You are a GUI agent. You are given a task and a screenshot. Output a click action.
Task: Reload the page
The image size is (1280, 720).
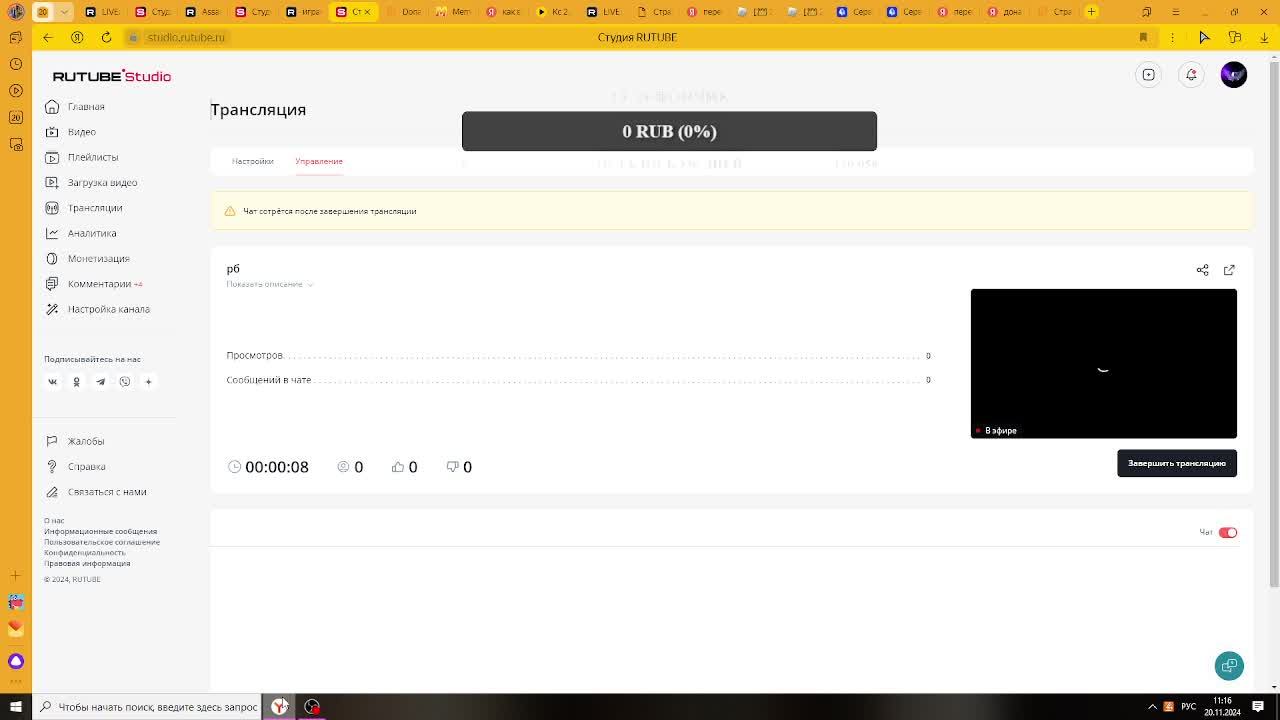coord(106,37)
